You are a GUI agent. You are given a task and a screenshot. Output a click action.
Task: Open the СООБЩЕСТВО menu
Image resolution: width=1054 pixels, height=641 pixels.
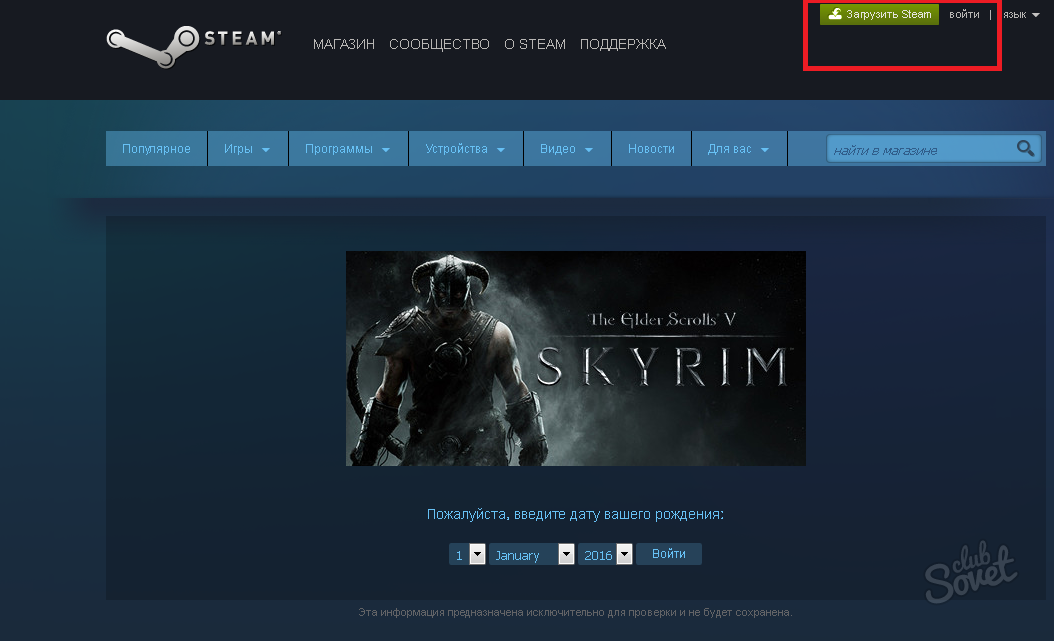coord(439,44)
